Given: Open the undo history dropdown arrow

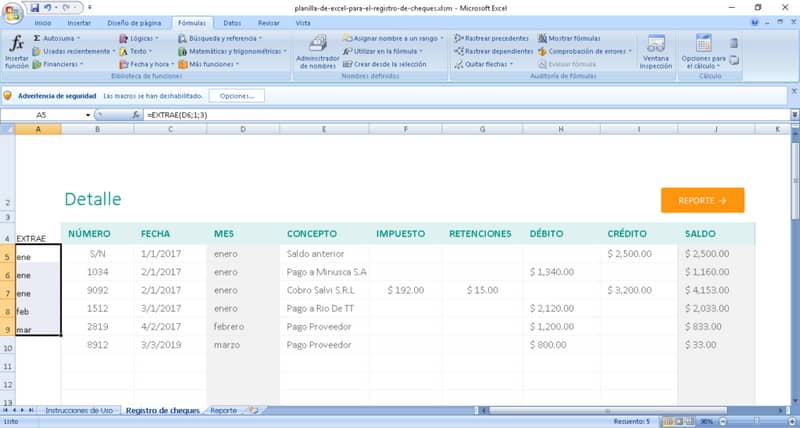Looking at the screenshot, I should 55,8.
